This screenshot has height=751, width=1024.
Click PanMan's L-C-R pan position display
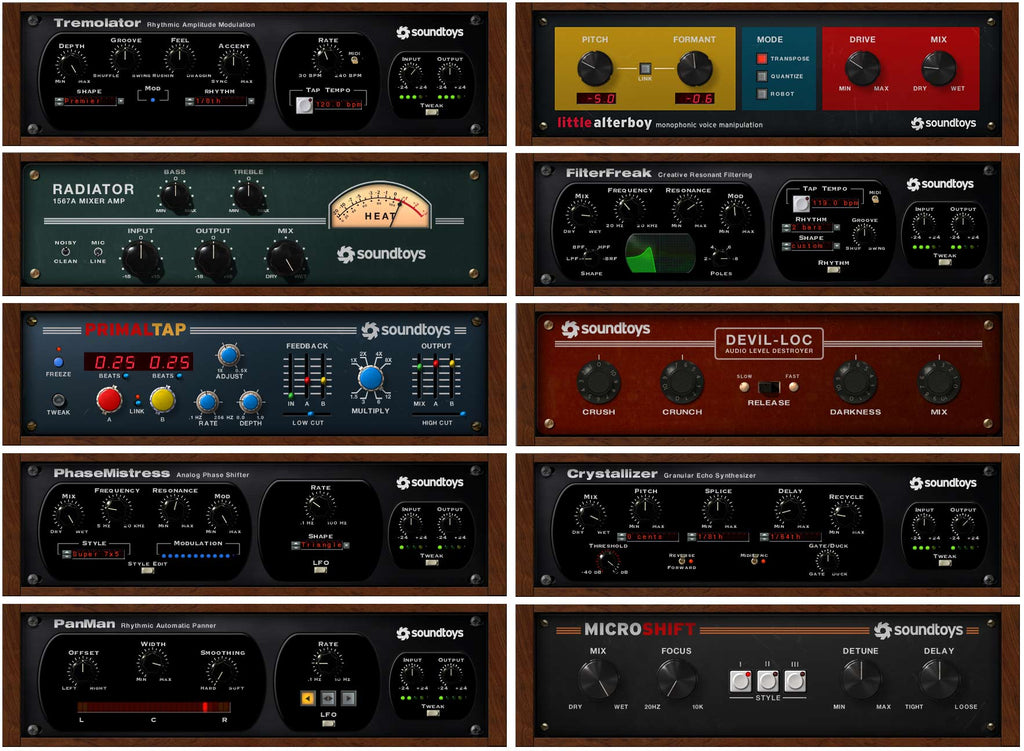(153, 707)
